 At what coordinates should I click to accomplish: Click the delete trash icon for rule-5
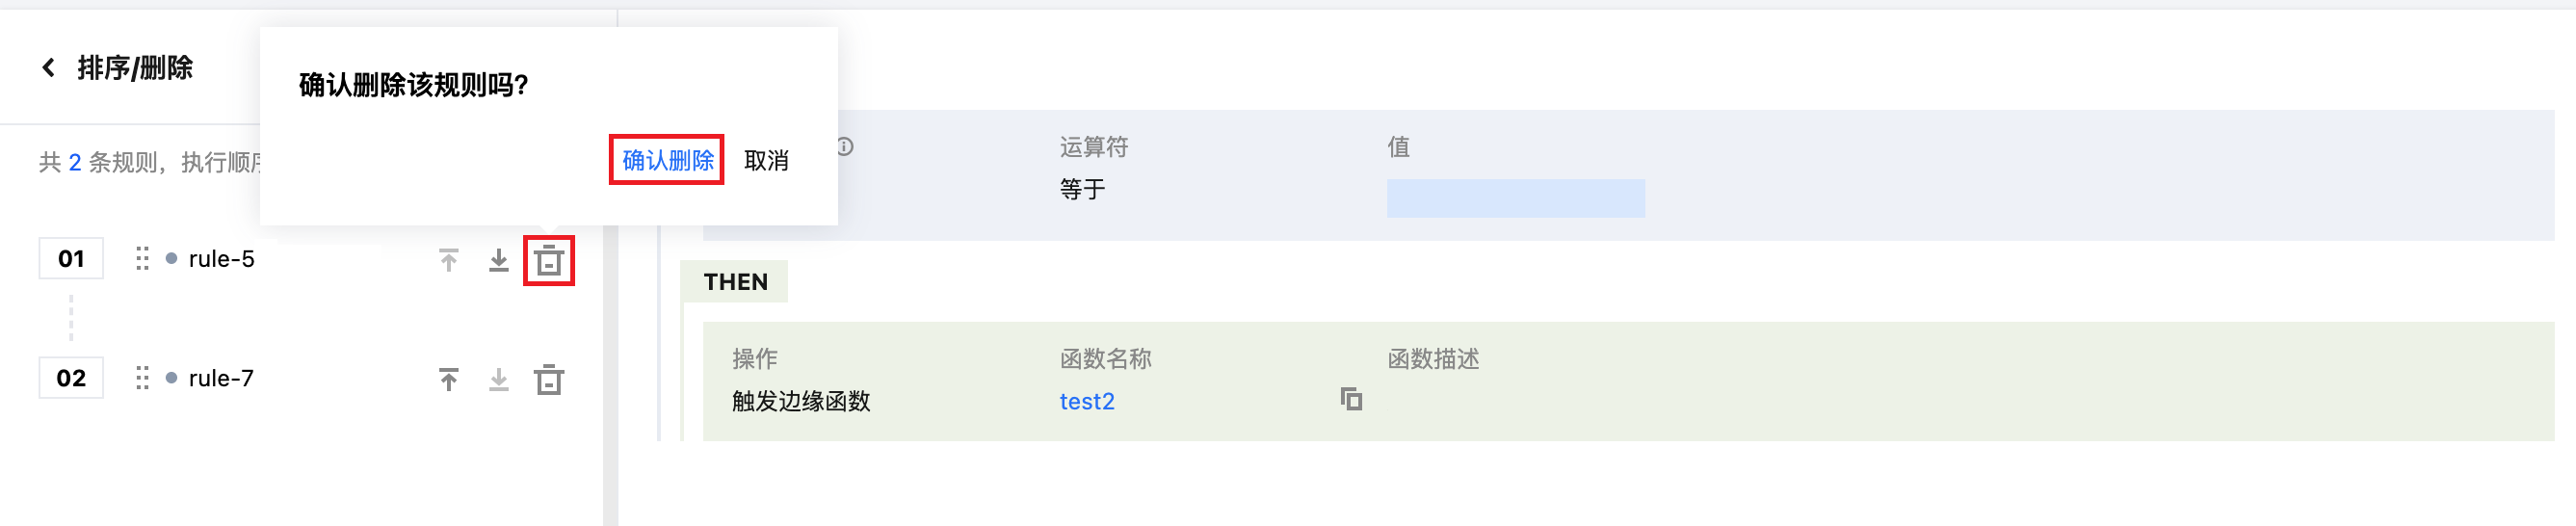coord(549,261)
